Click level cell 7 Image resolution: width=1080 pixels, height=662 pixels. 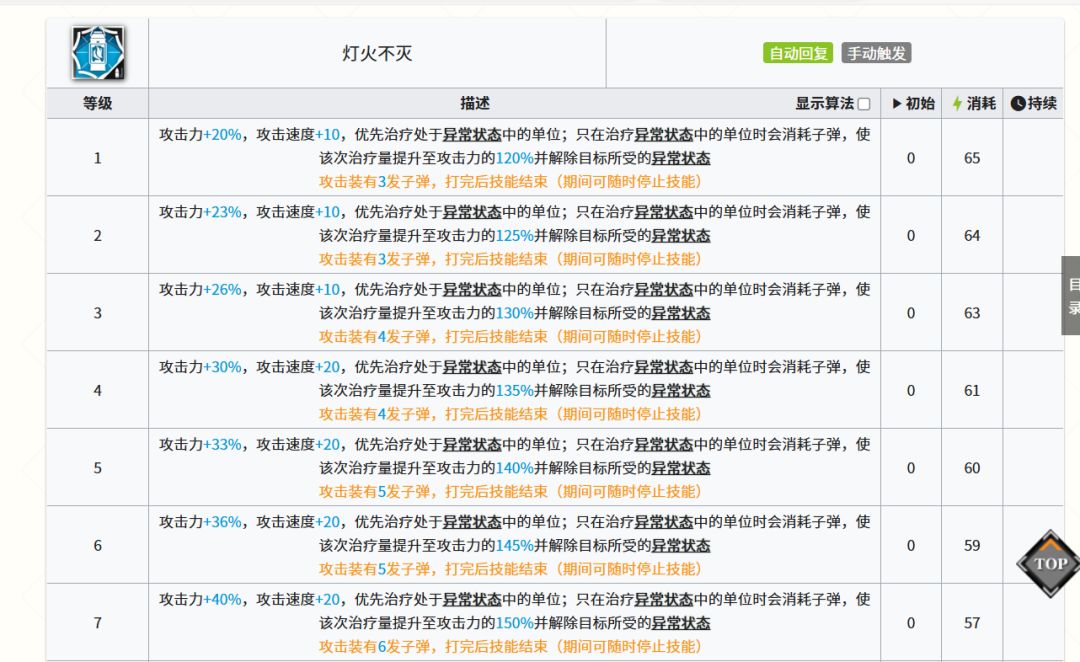[97, 623]
